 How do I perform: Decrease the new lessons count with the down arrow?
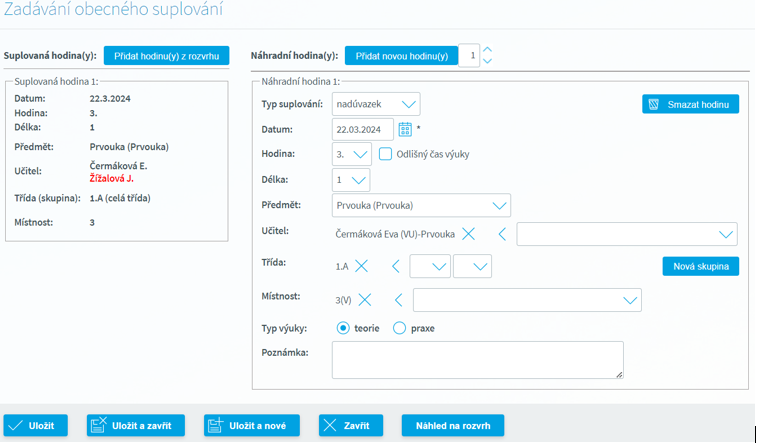point(487,61)
